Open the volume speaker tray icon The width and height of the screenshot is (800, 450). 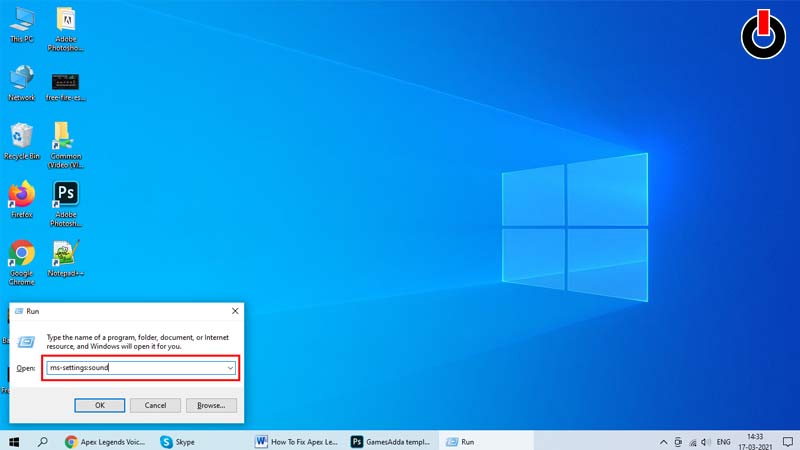click(x=706, y=442)
